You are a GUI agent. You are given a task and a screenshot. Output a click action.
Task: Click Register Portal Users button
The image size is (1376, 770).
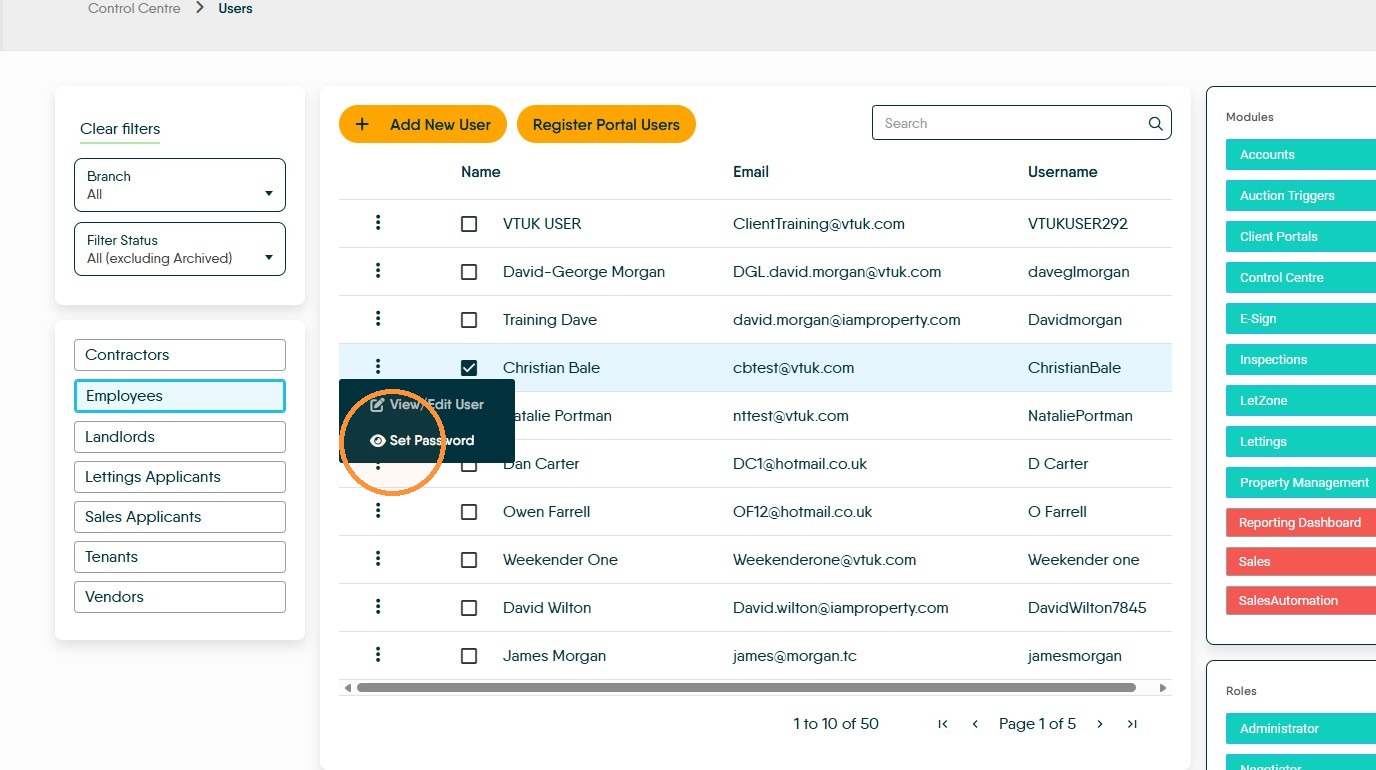pos(606,124)
